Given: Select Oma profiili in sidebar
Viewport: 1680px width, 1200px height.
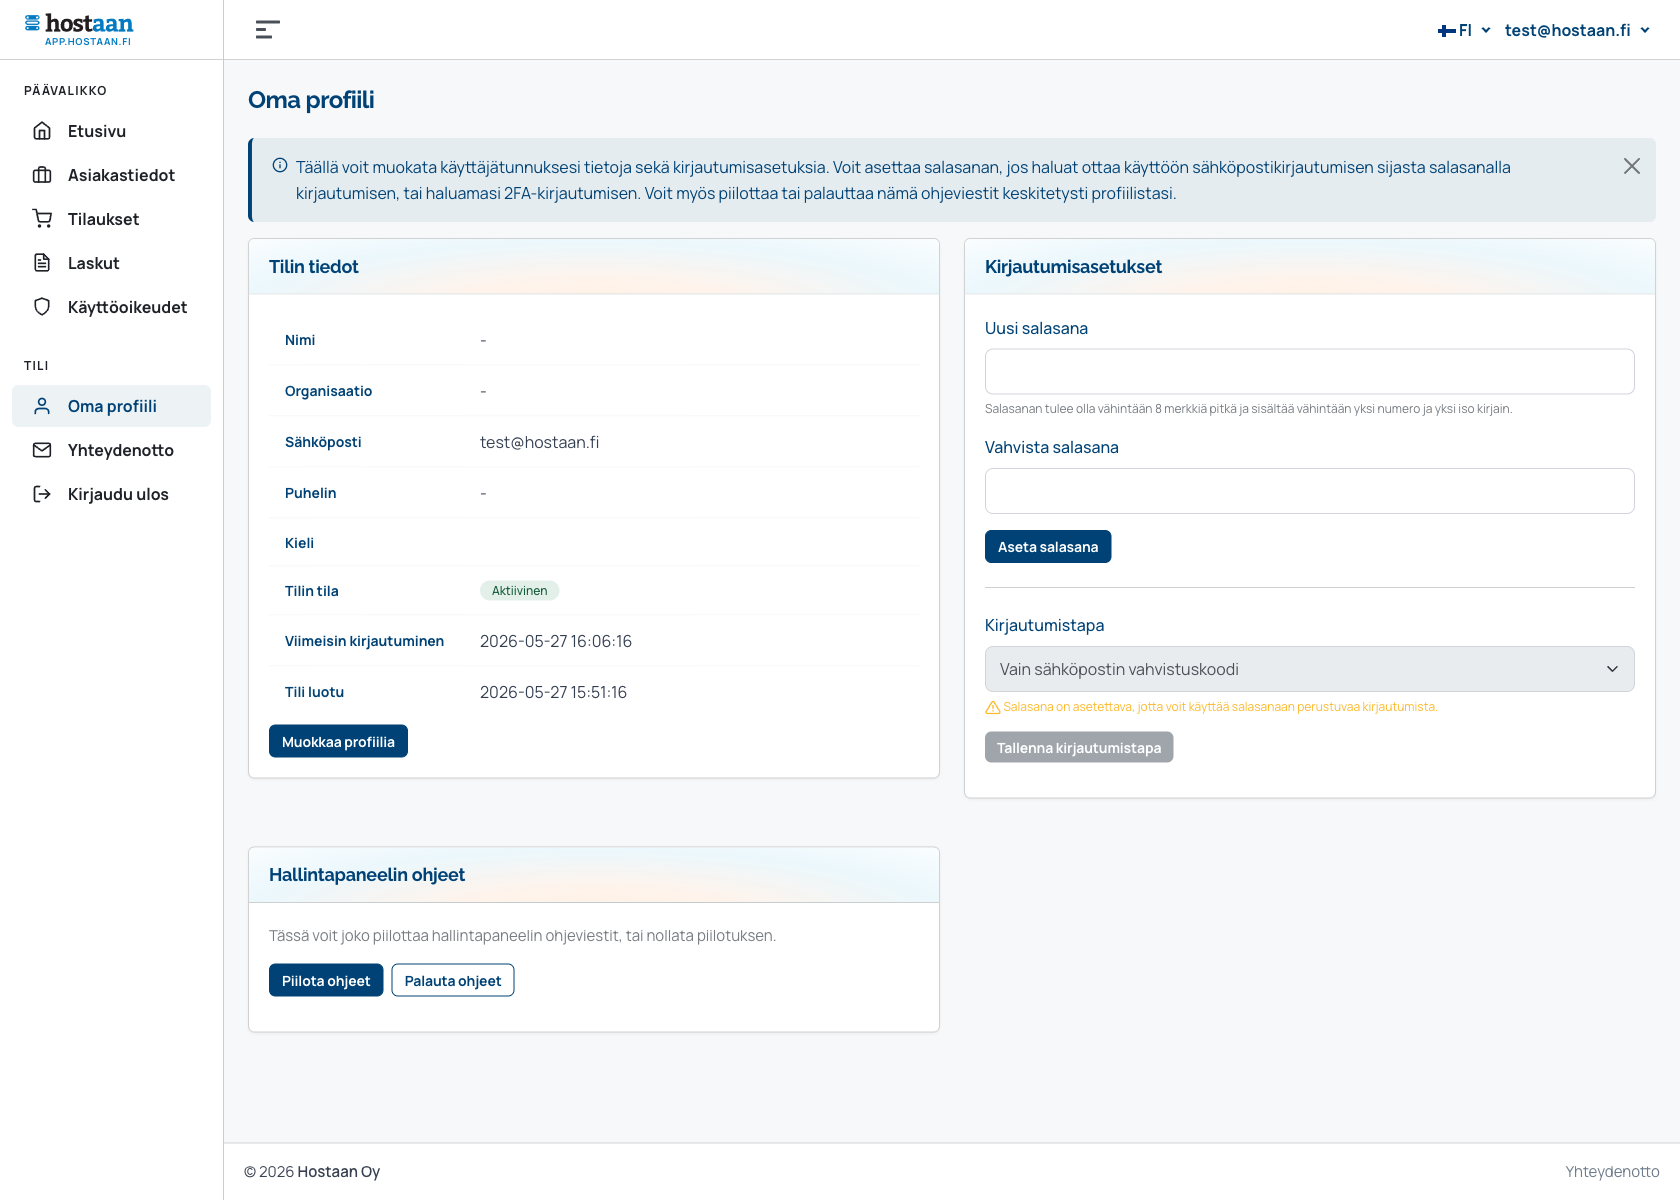Looking at the screenshot, I should [111, 406].
